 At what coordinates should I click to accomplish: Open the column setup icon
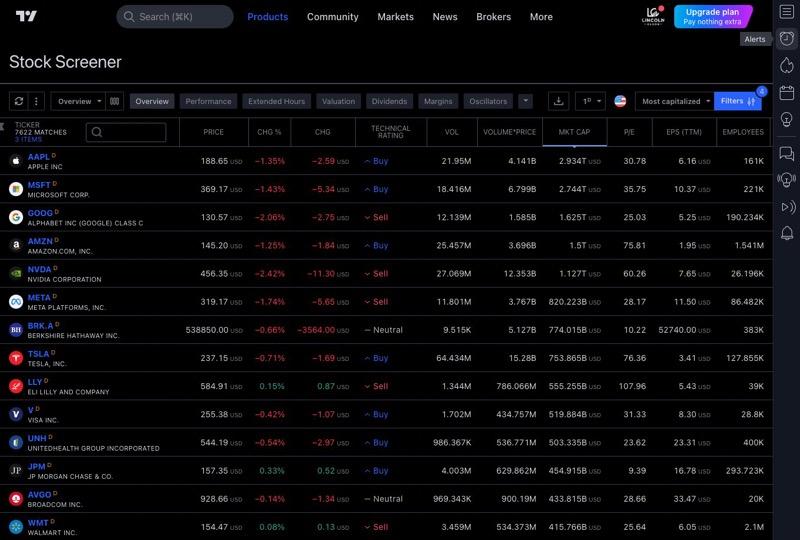coord(115,101)
